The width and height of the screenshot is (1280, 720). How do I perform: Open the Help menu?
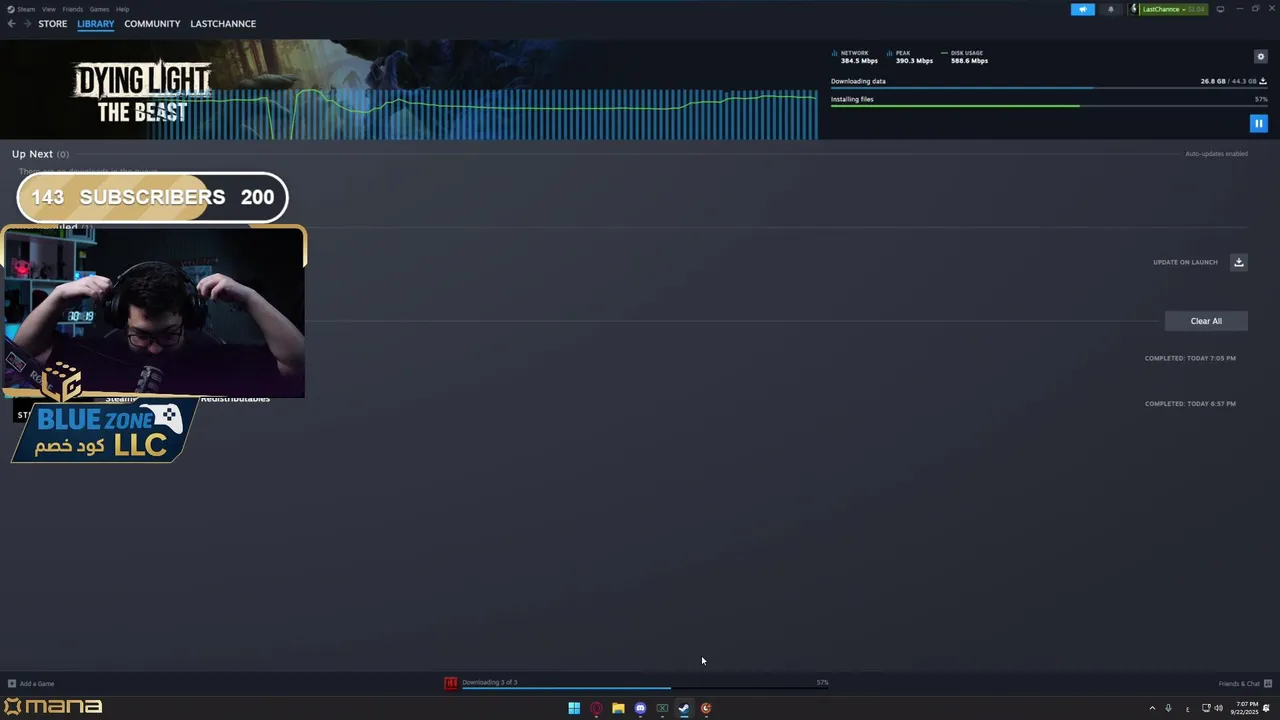click(122, 9)
